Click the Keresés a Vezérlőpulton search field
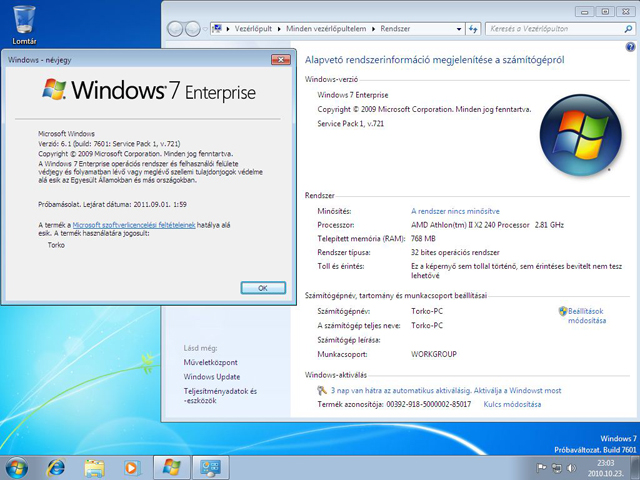Viewport: 640px width, 480px height. [x=553, y=29]
